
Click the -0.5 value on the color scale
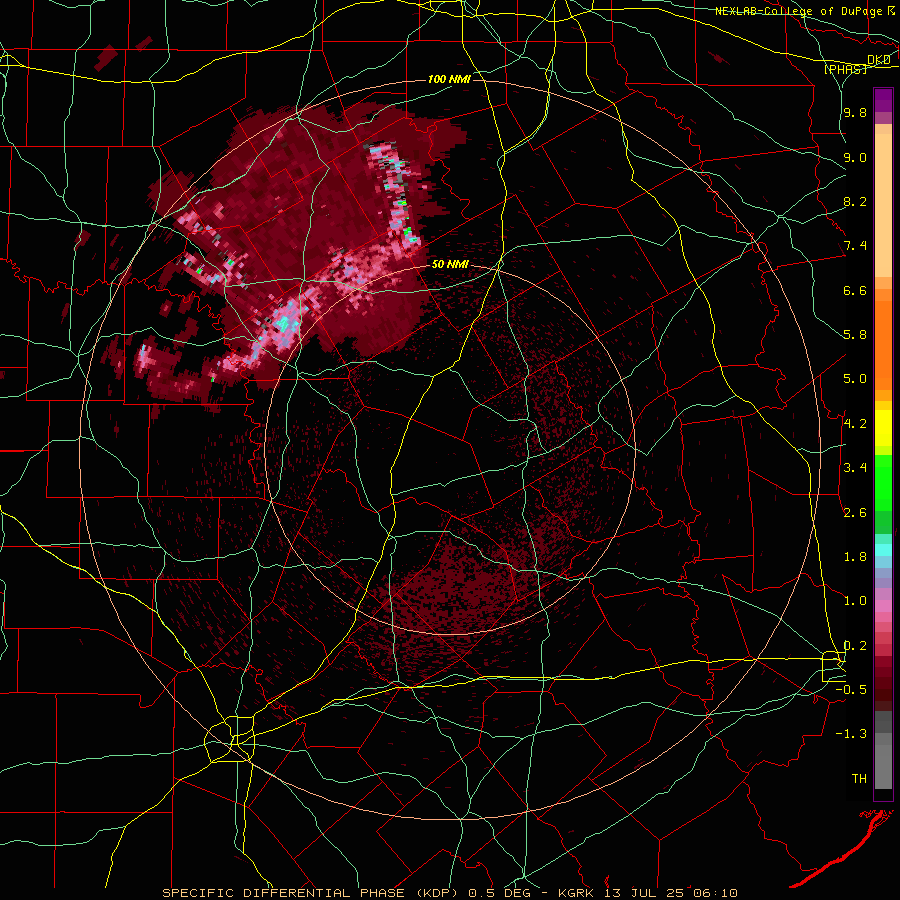coord(852,690)
